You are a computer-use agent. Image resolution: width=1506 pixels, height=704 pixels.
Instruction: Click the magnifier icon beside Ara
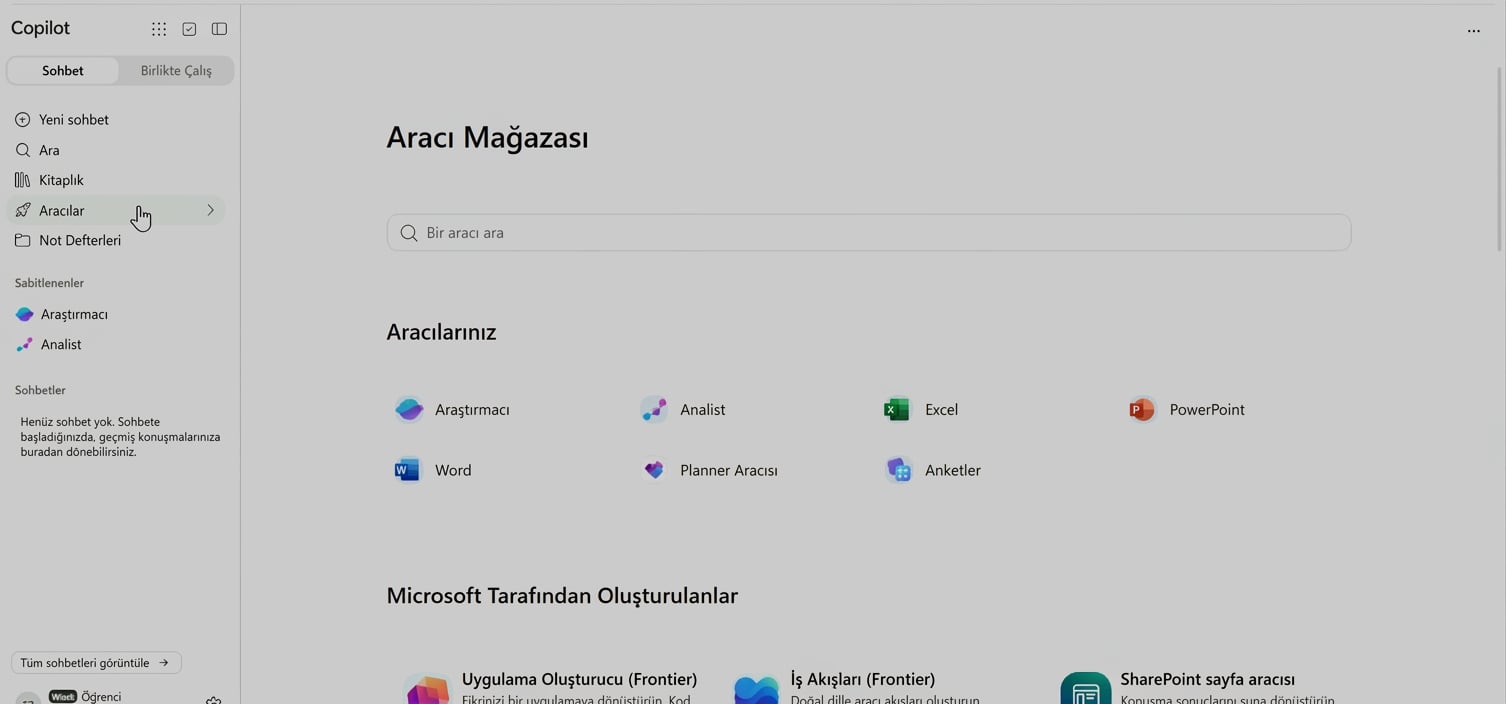pos(23,150)
